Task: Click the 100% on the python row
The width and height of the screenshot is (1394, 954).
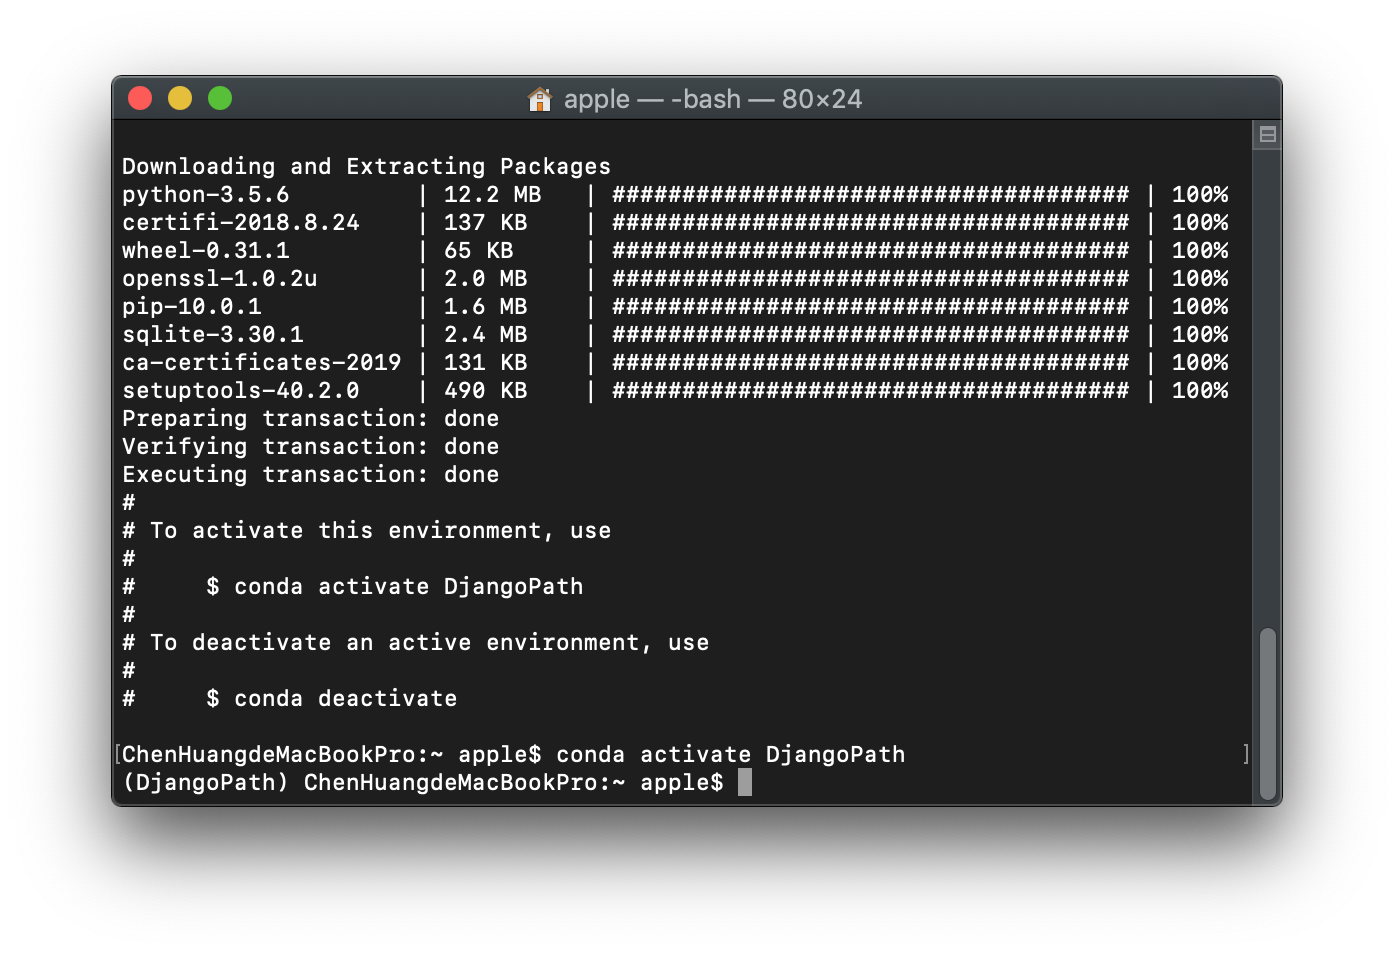Action: point(1200,194)
